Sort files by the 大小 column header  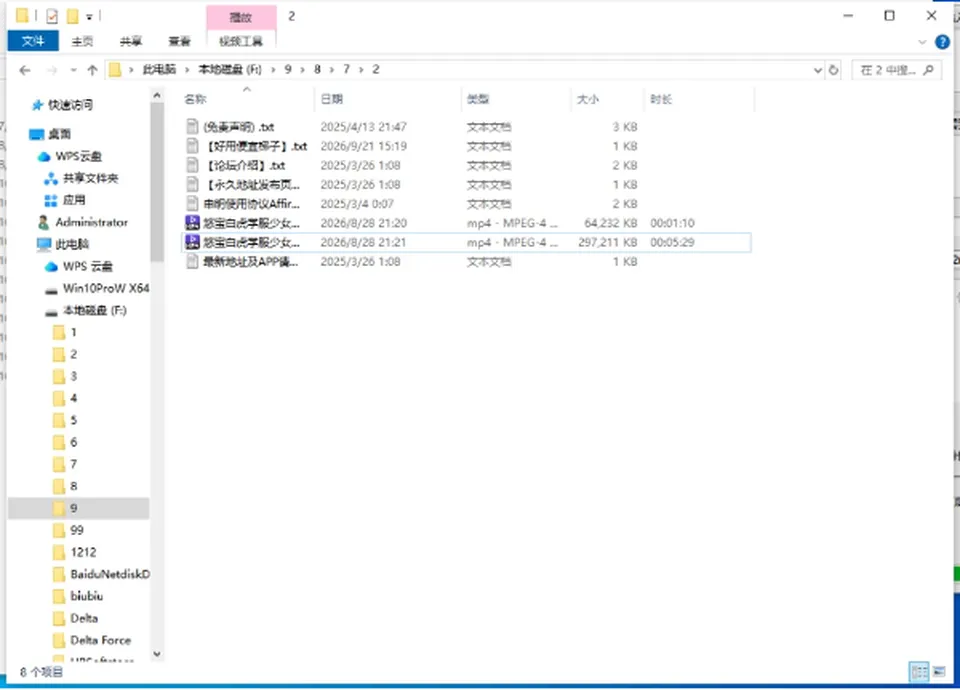[588, 99]
